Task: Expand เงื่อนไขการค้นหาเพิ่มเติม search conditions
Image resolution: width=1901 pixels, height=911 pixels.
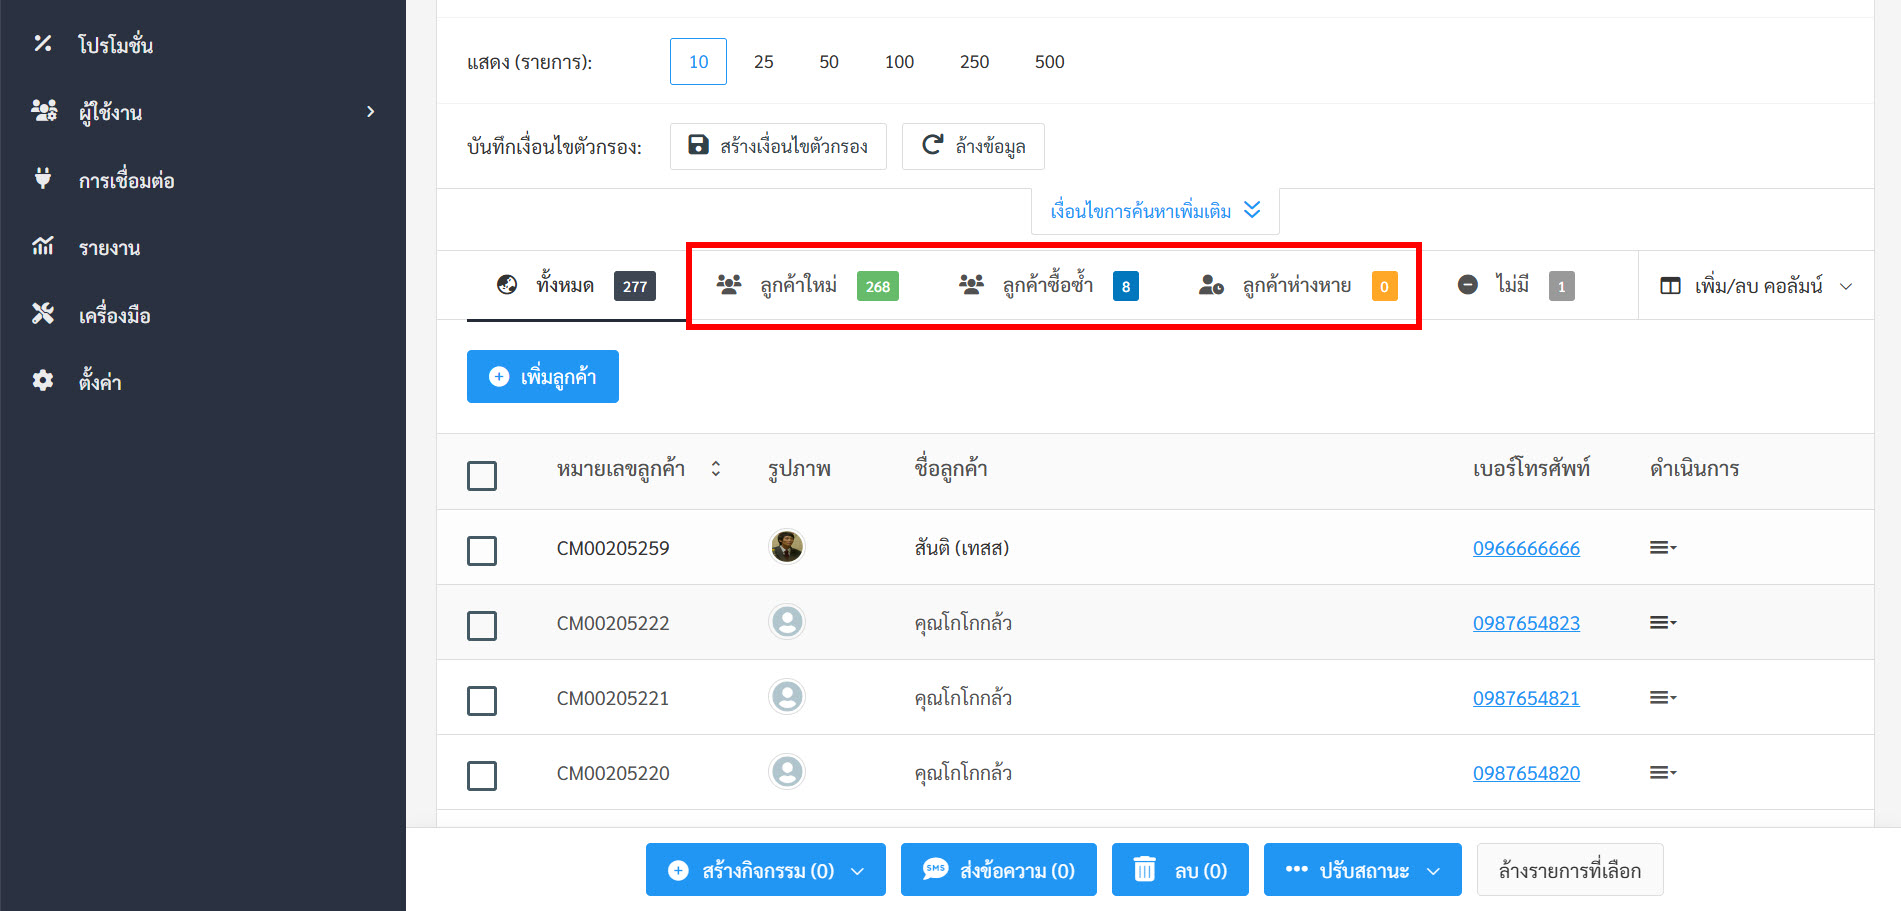Action: 1155,211
